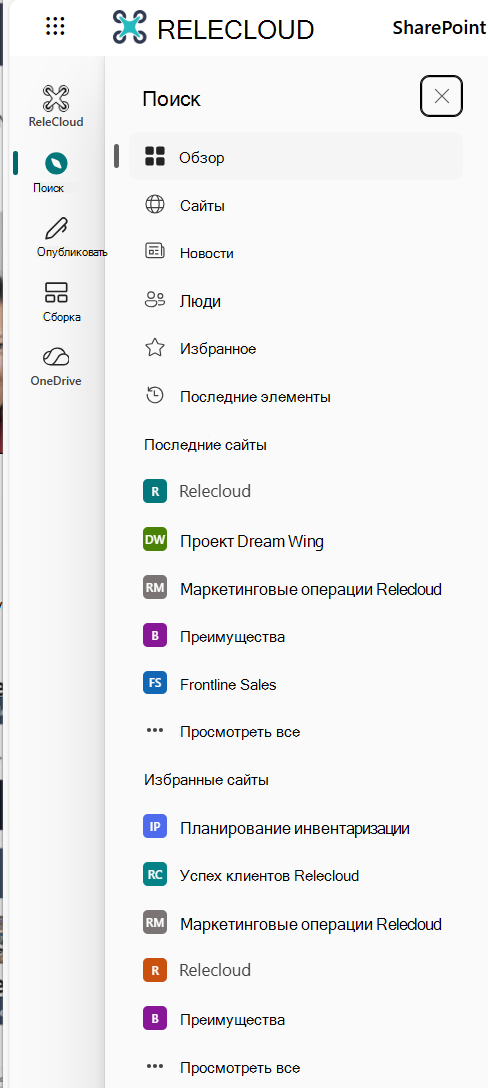Viewport: 488px width, 1088px height.
Task: Select the Обзор grid icon
Action: (x=154, y=157)
